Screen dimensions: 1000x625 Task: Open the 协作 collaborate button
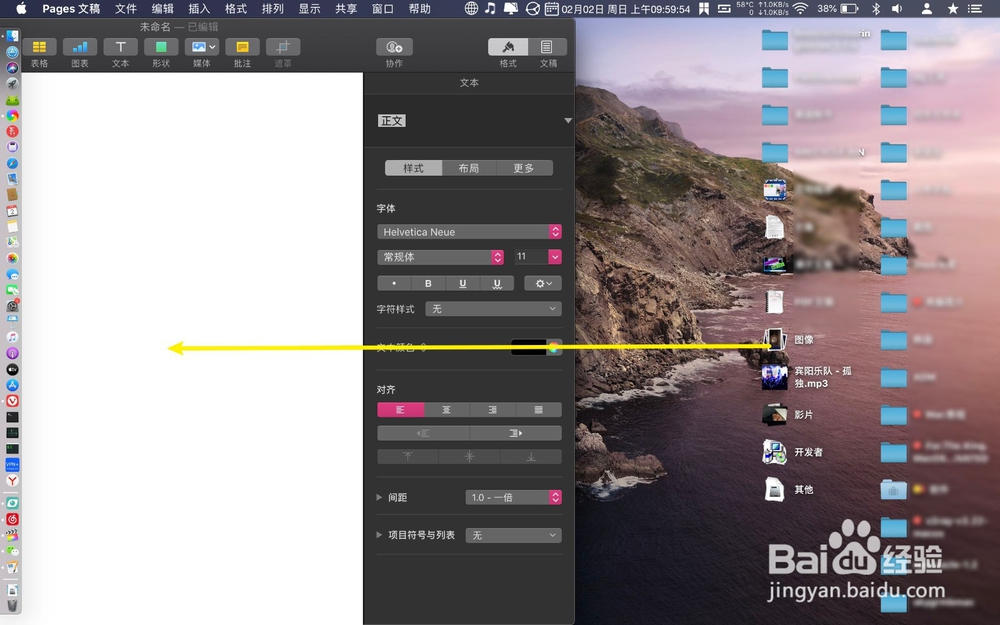tap(394, 47)
